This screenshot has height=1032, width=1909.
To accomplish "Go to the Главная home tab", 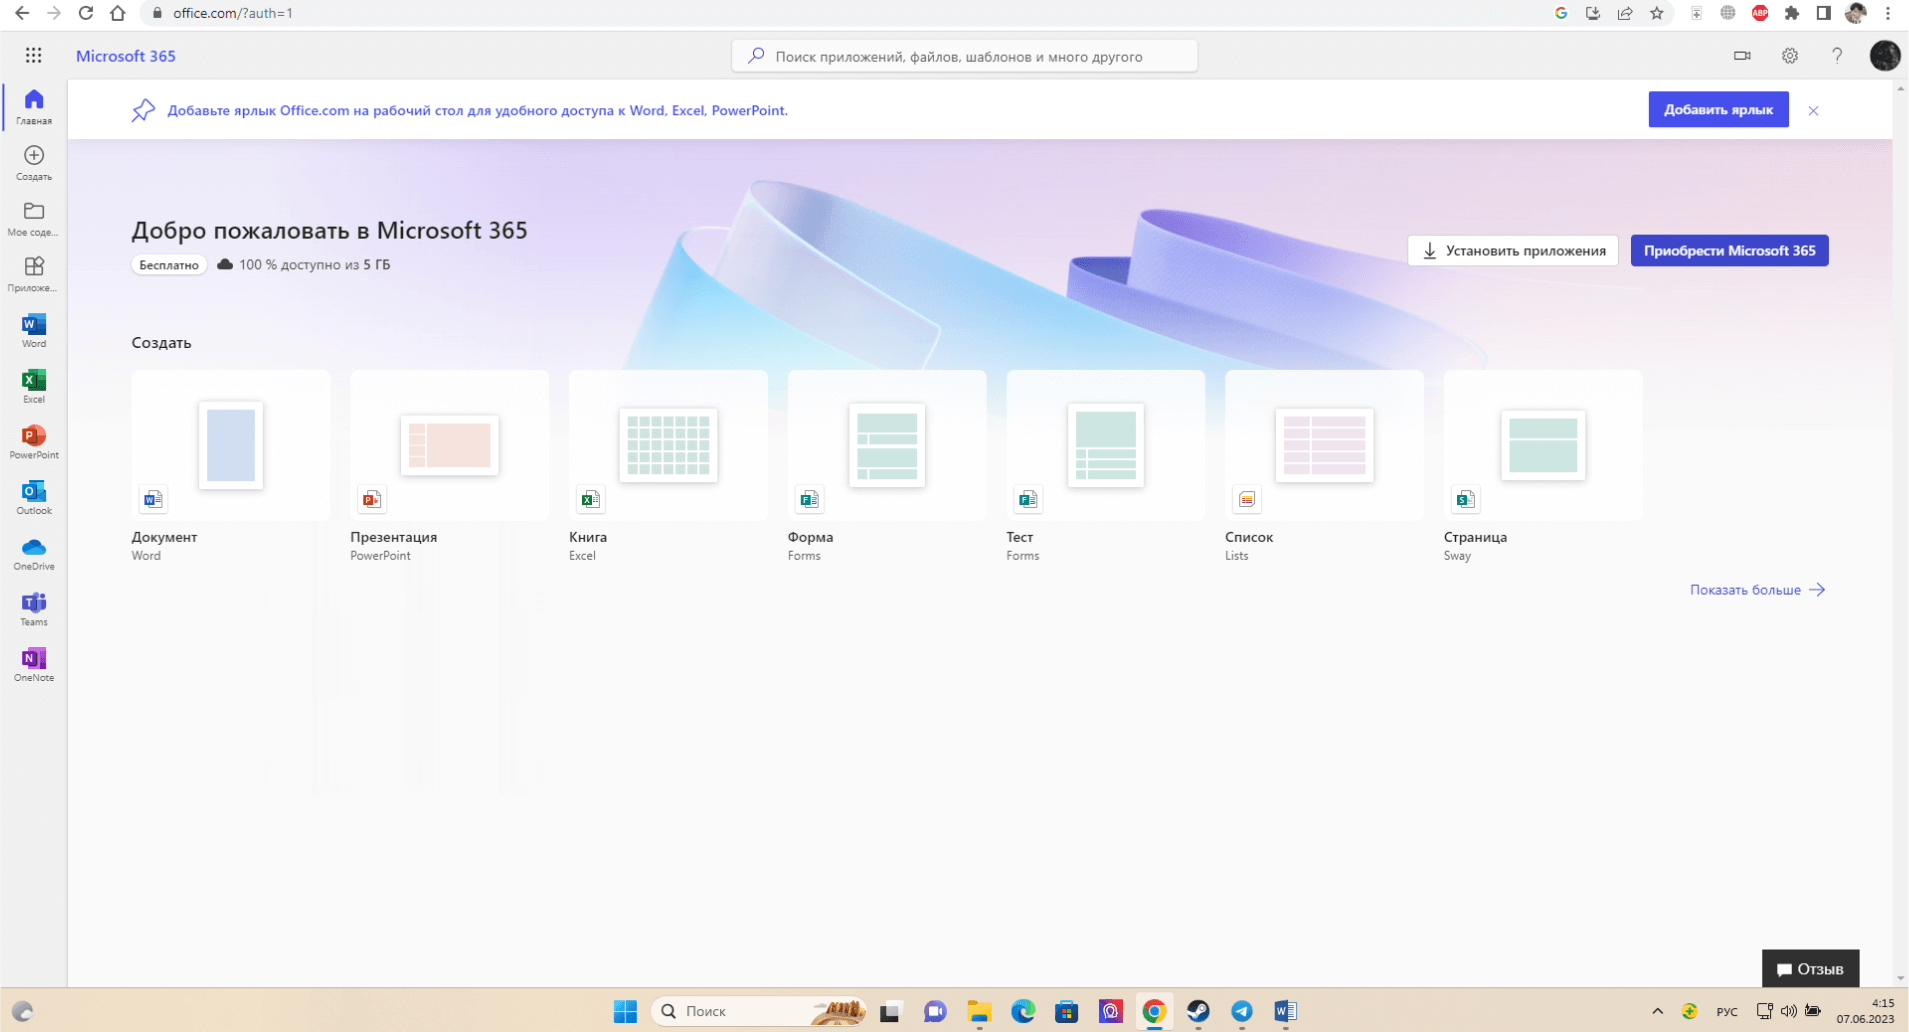I will [x=34, y=106].
